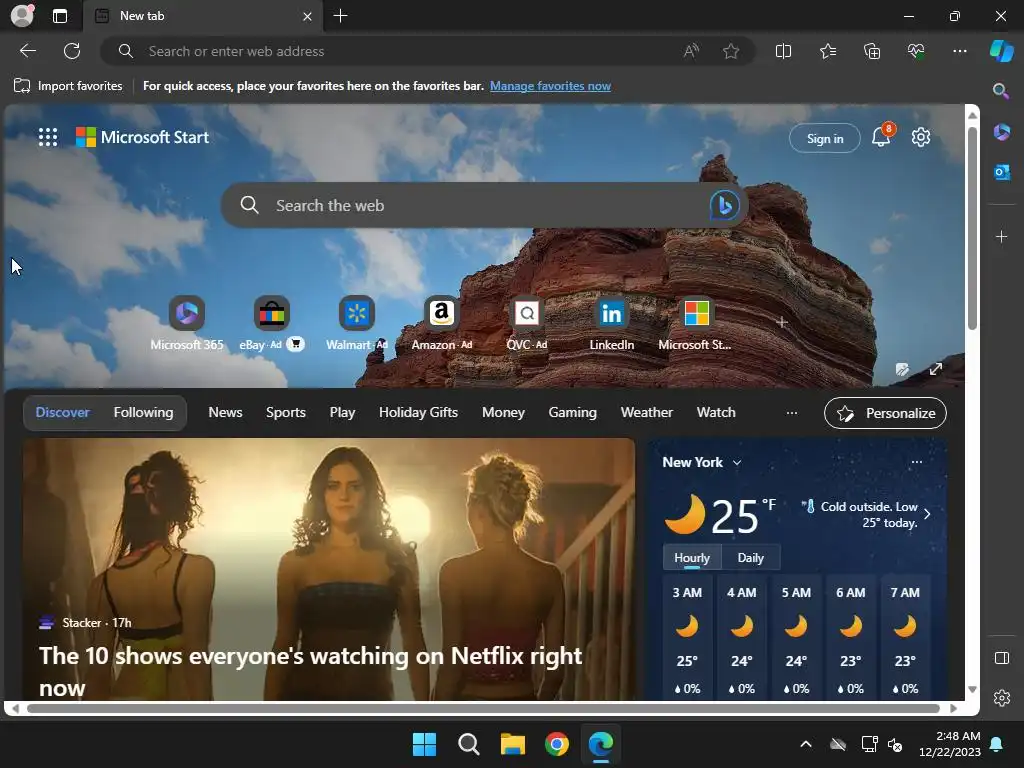
Task: Open Browser essentials heart icon
Action: click(916, 51)
